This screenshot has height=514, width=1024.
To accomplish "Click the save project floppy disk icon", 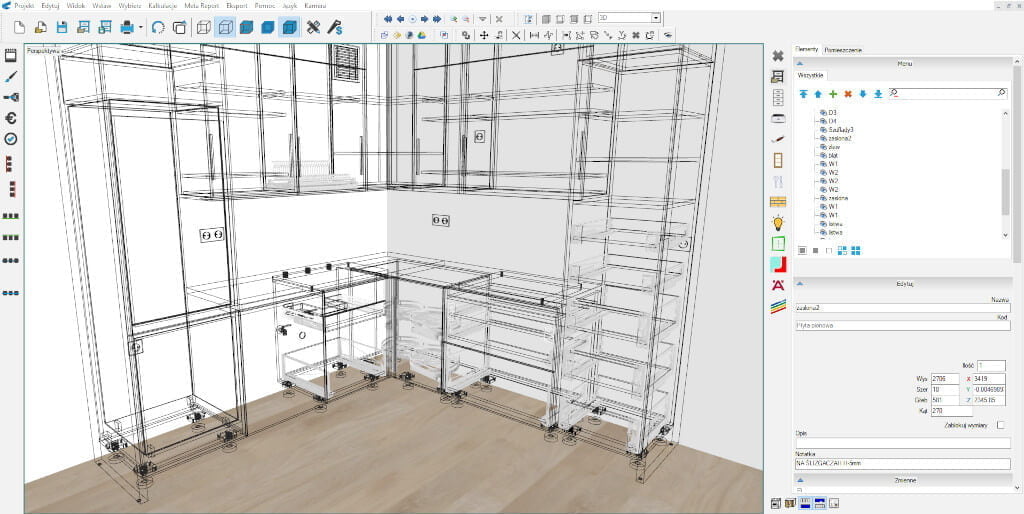I will tap(62, 27).
